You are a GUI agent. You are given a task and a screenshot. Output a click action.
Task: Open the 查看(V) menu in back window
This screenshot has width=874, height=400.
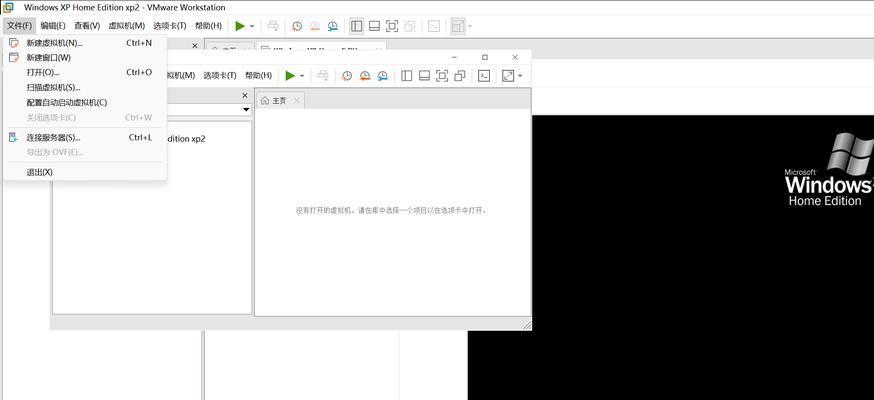[x=87, y=26]
